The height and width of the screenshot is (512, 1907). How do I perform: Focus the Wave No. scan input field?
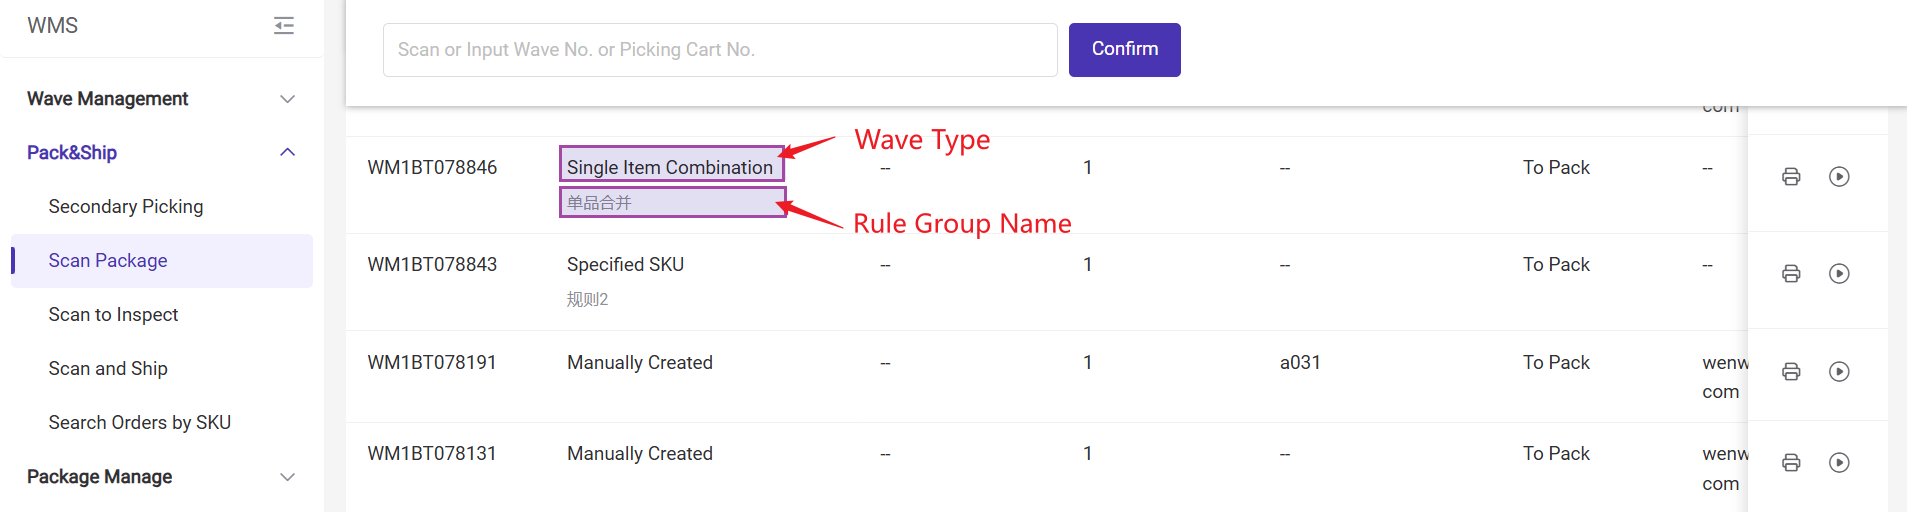tap(720, 50)
